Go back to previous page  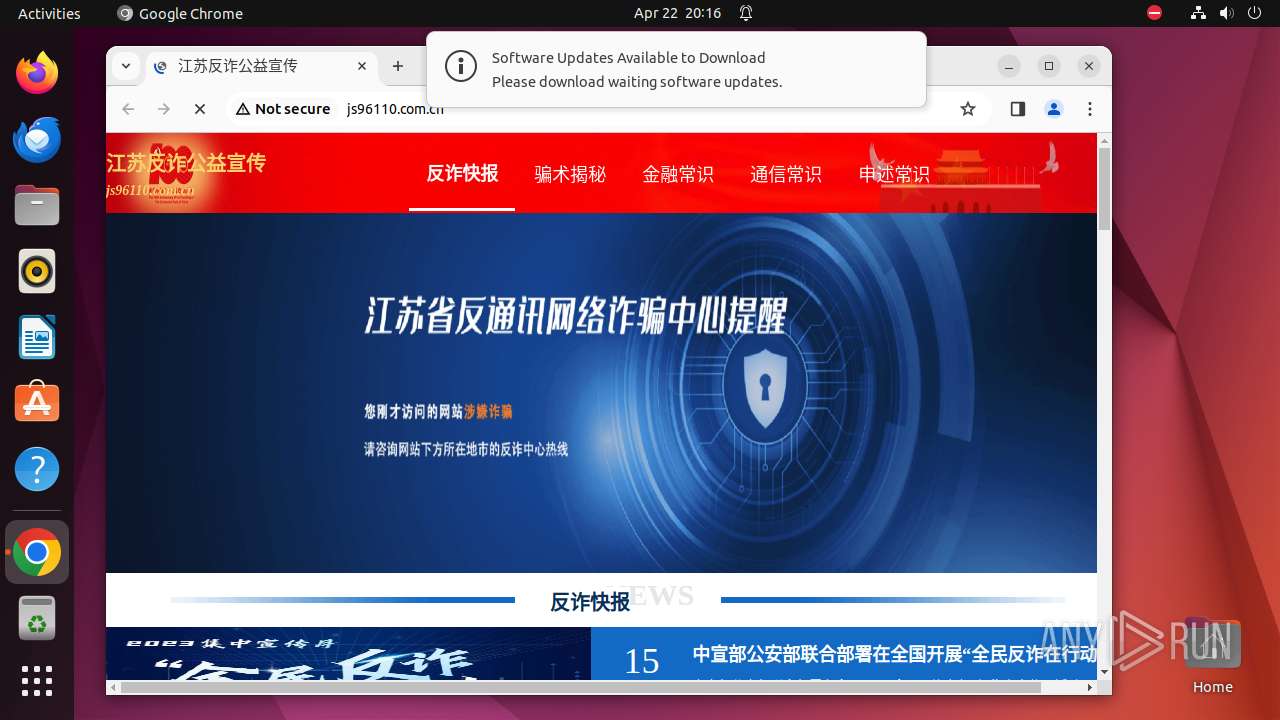(x=128, y=109)
